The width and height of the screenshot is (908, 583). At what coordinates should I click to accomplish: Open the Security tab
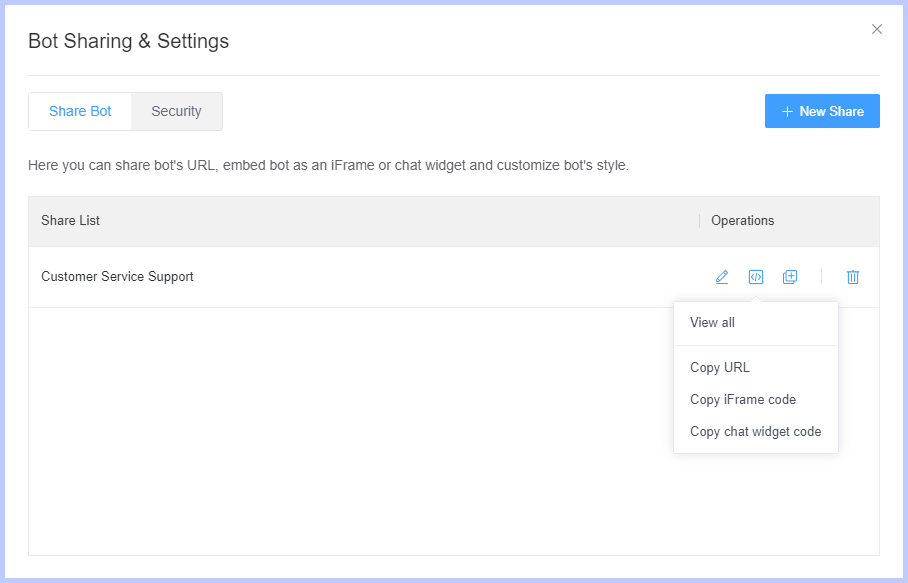pyautogui.click(x=176, y=111)
